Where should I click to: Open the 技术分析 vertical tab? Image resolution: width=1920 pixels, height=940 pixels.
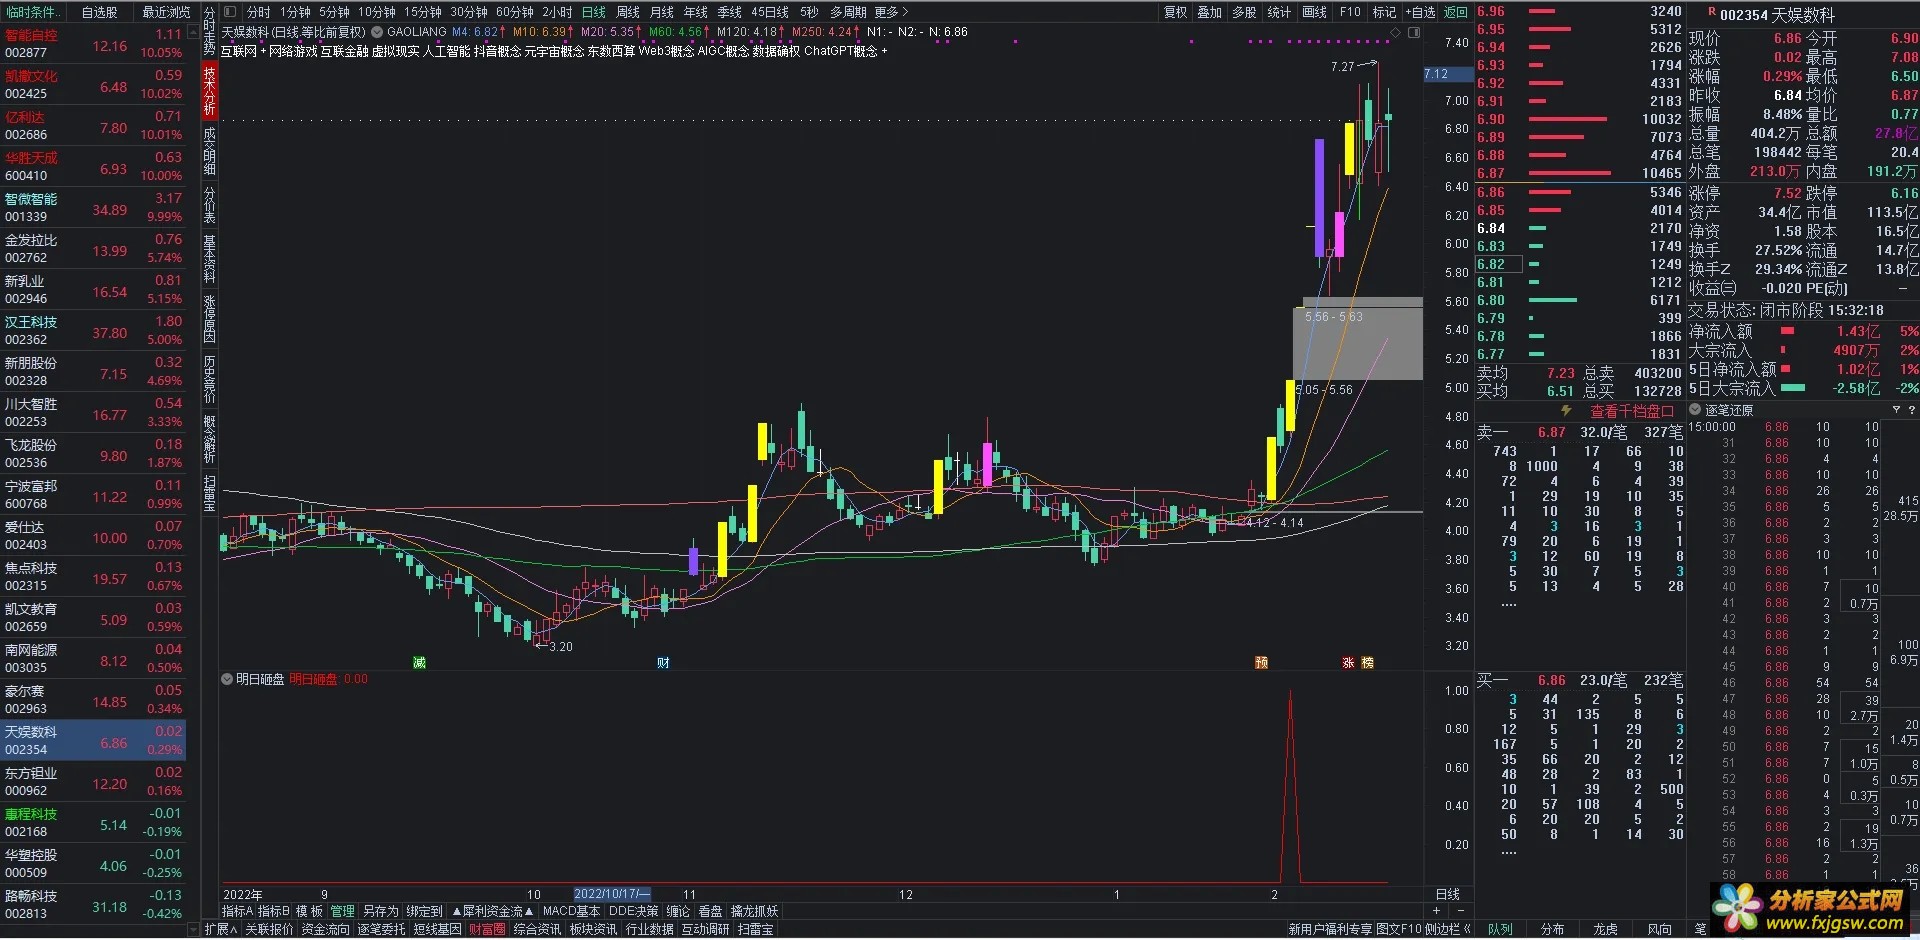[210, 91]
